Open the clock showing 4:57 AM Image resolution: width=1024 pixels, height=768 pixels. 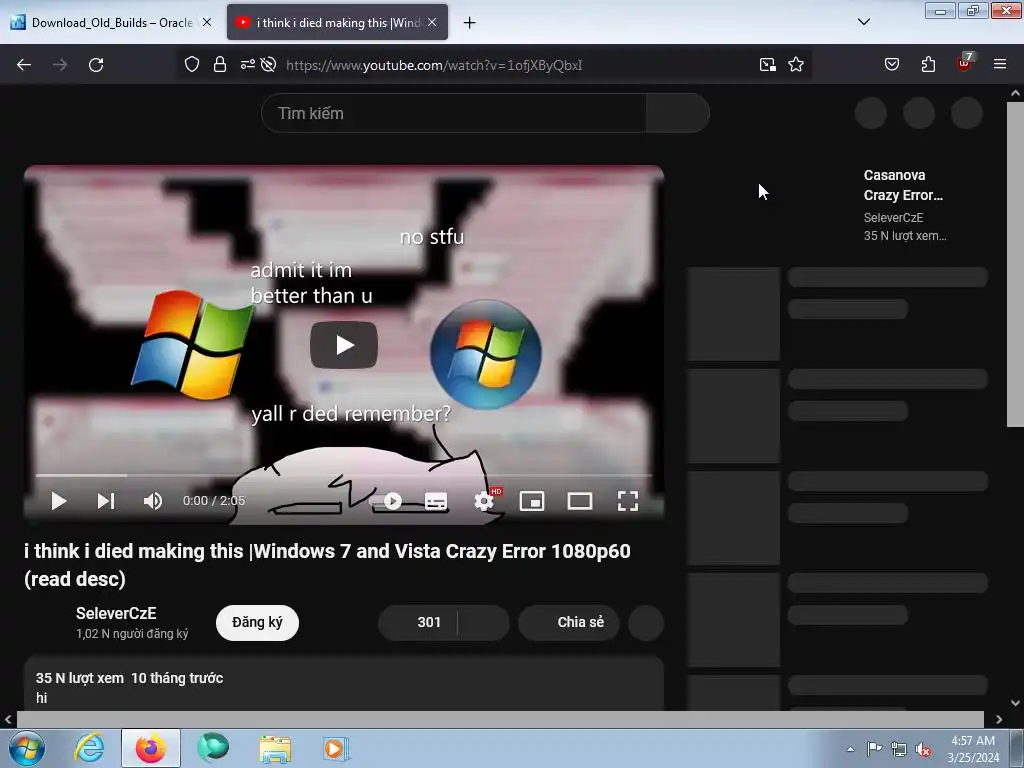[973, 749]
